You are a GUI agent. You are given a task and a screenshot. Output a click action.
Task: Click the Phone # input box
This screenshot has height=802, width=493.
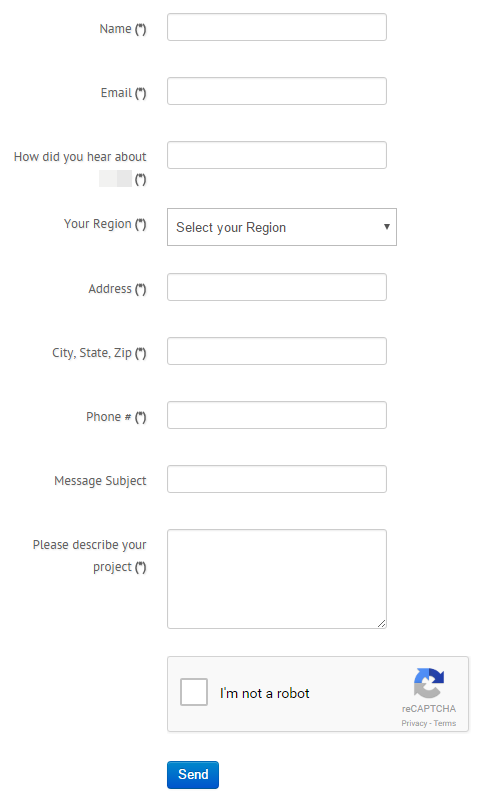point(277,415)
